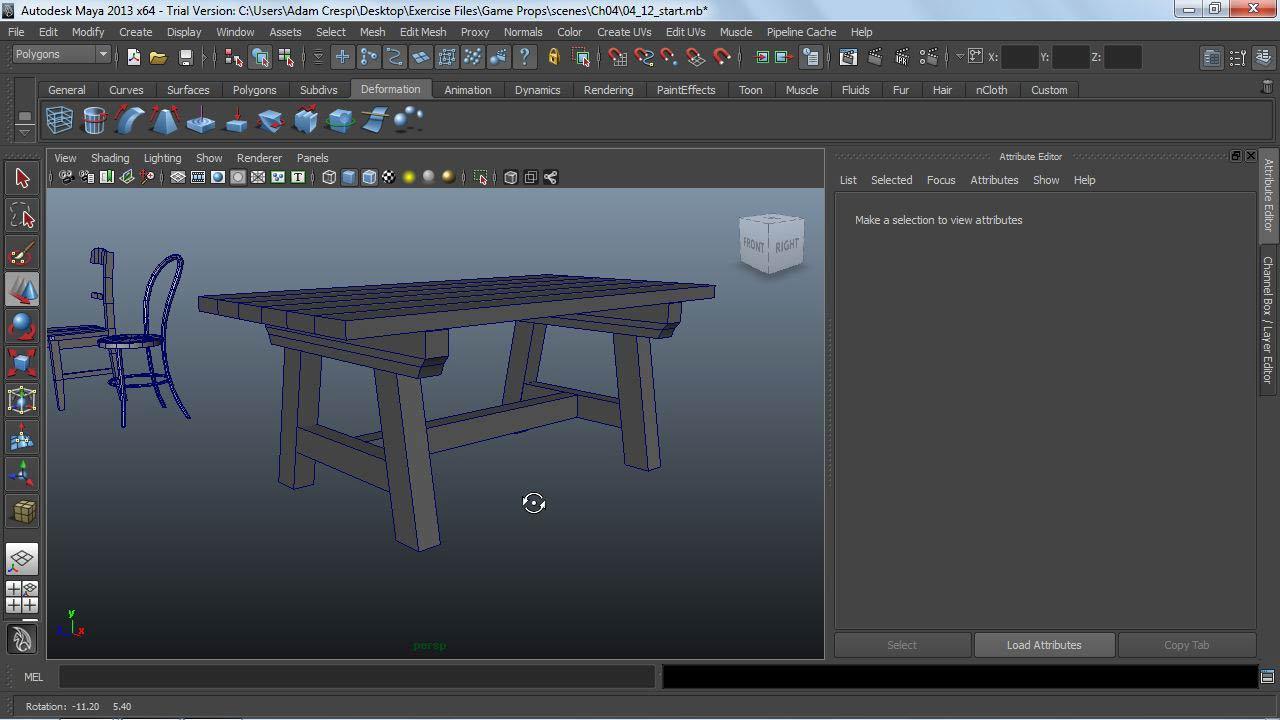The height and width of the screenshot is (720, 1280).
Task: Open the Channel Box / Layer Editor tab
Action: click(1268, 320)
